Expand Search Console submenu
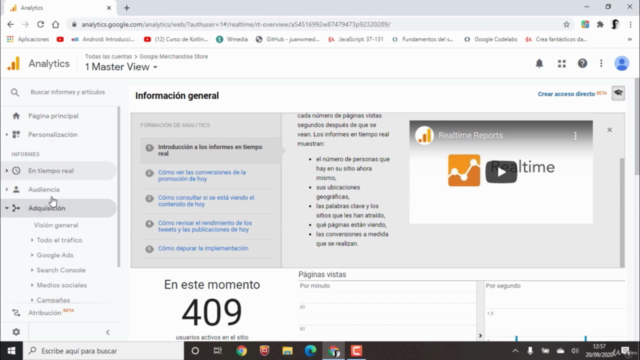640x360 pixels. (32, 270)
